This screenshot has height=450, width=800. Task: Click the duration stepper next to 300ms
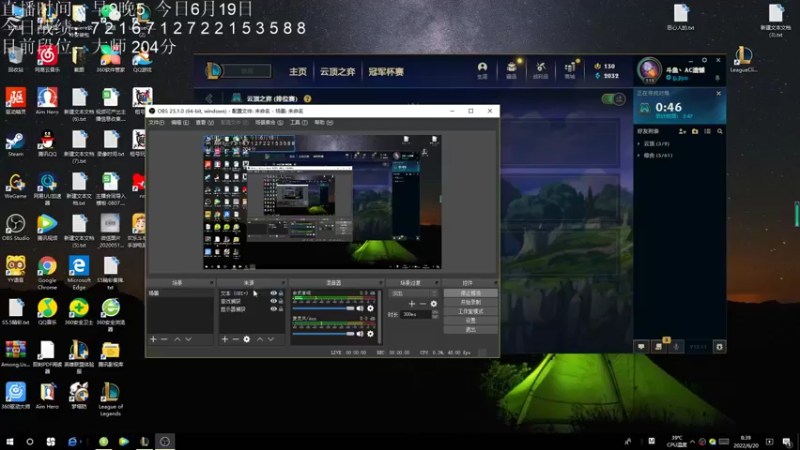pyautogui.click(x=435, y=314)
